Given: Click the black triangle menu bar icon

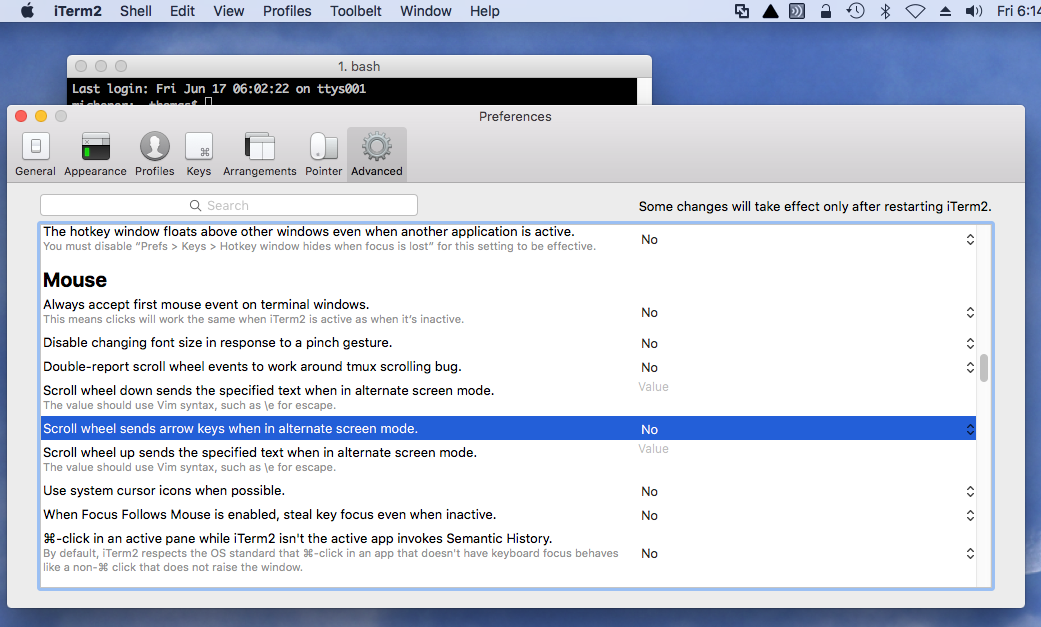Looking at the screenshot, I should 770,11.
